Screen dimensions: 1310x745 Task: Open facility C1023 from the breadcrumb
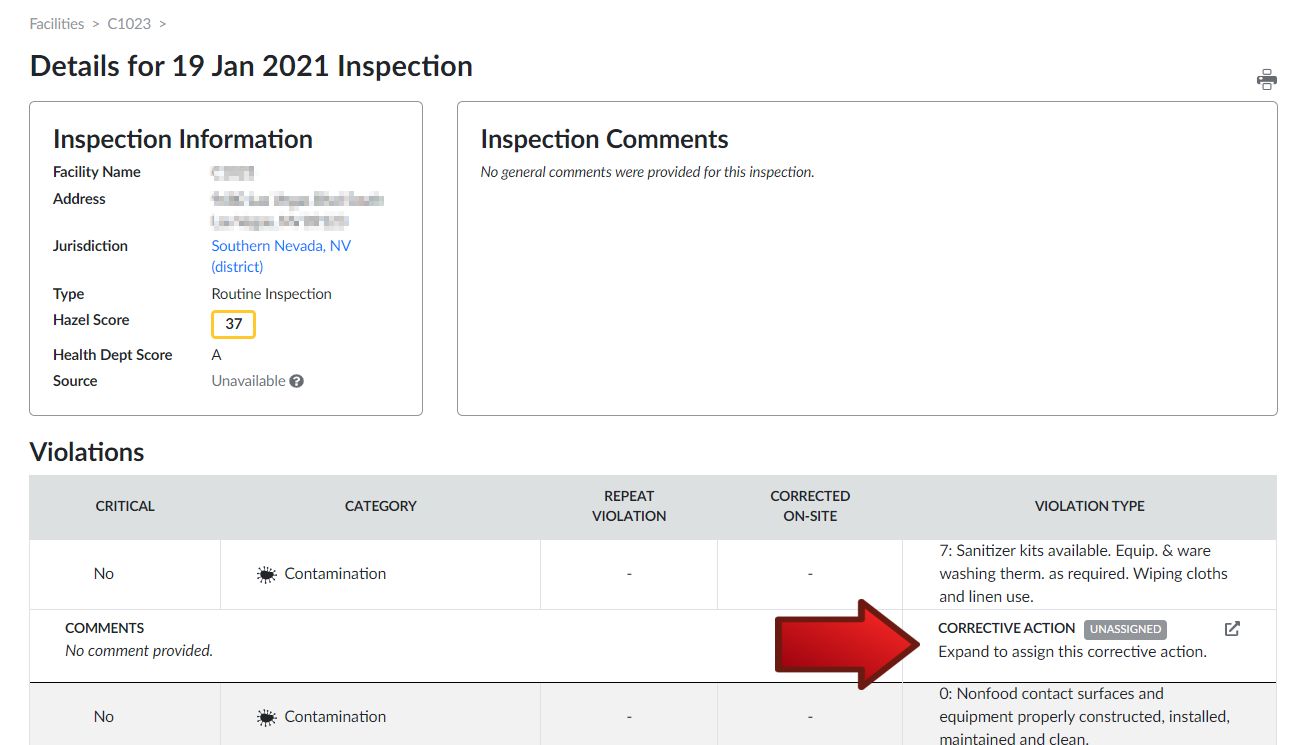(129, 23)
